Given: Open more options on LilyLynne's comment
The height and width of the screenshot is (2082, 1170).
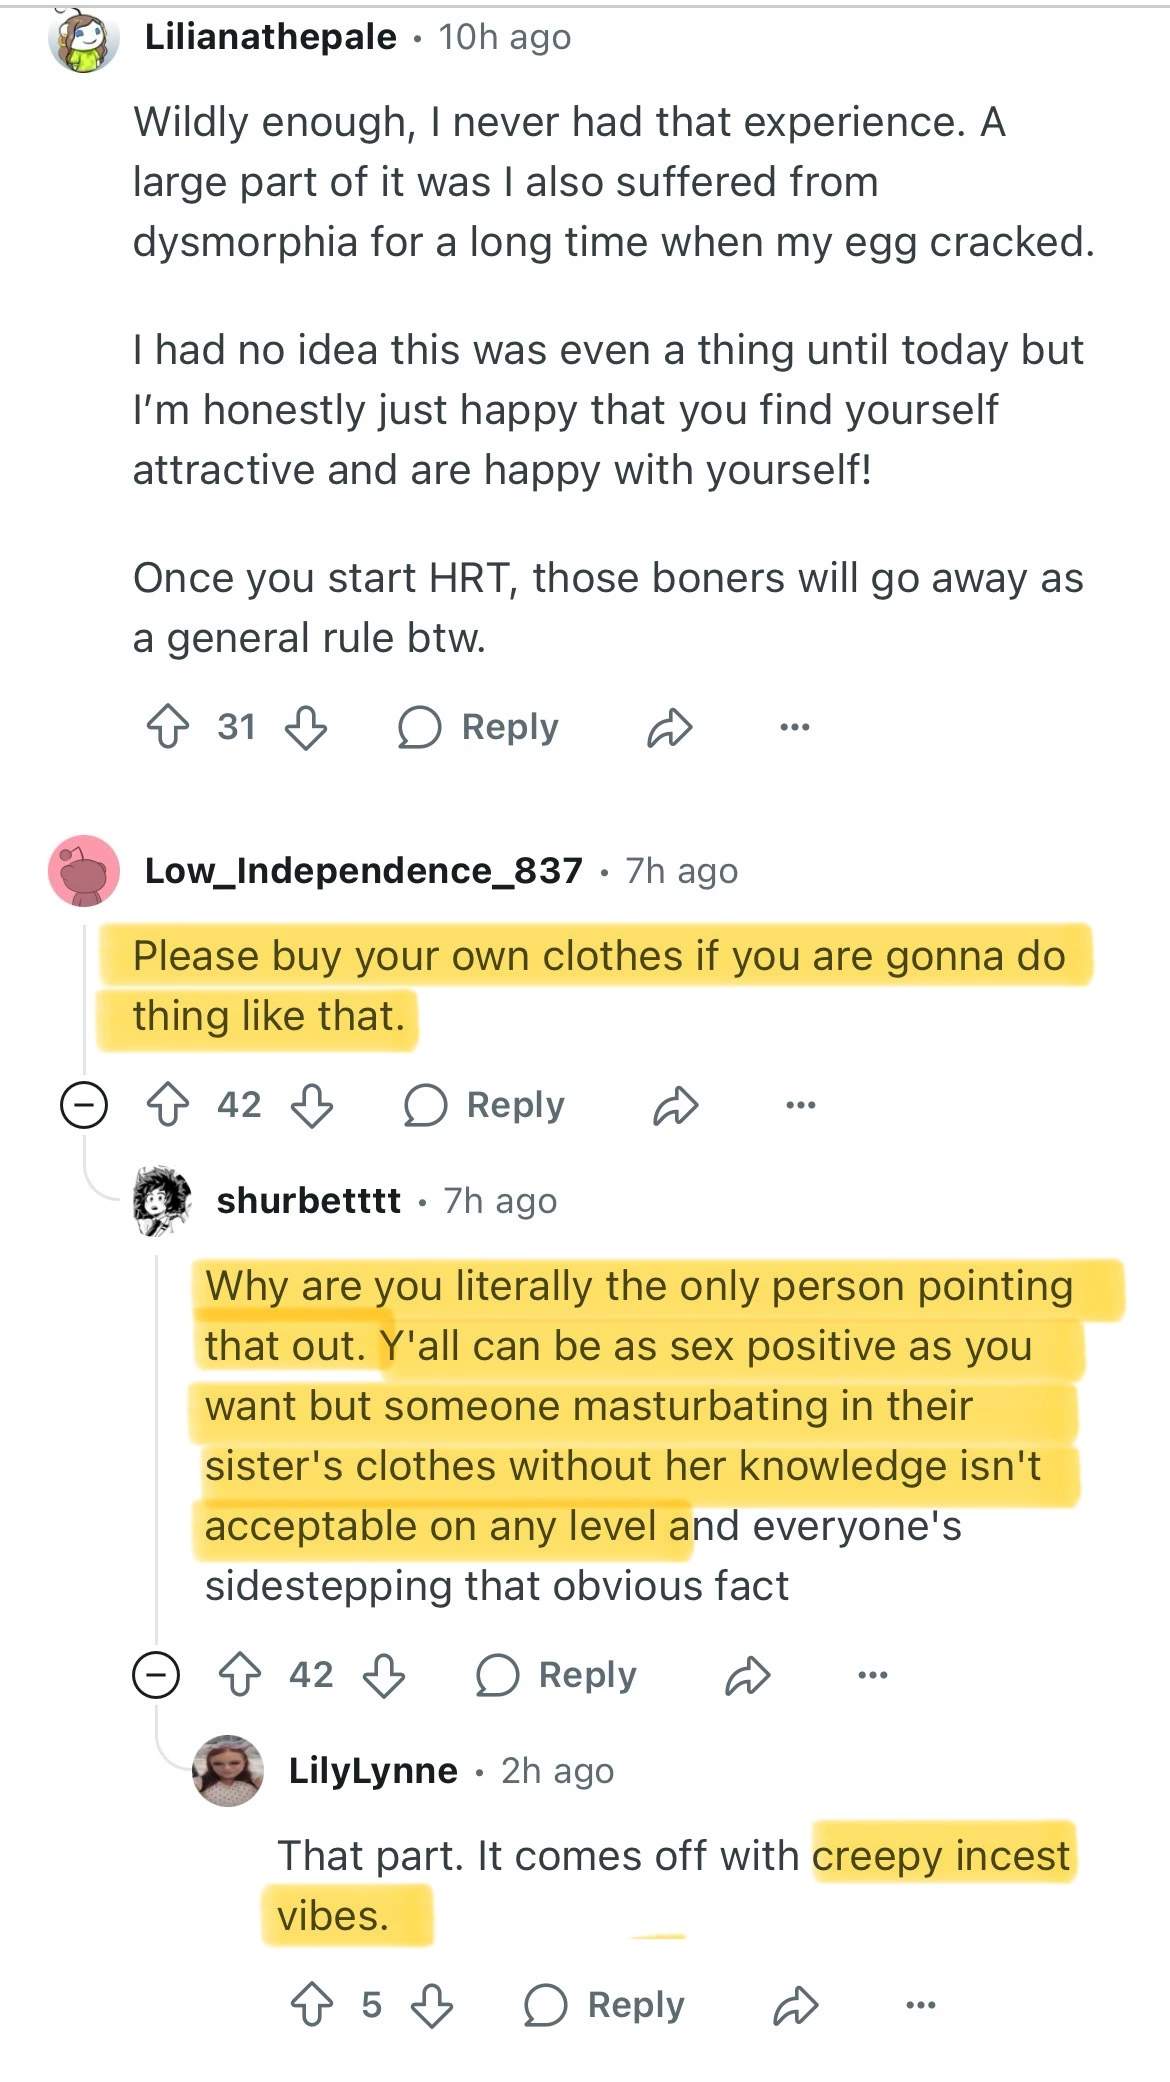Looking at the screenshot, I should tap(920, 2005).
